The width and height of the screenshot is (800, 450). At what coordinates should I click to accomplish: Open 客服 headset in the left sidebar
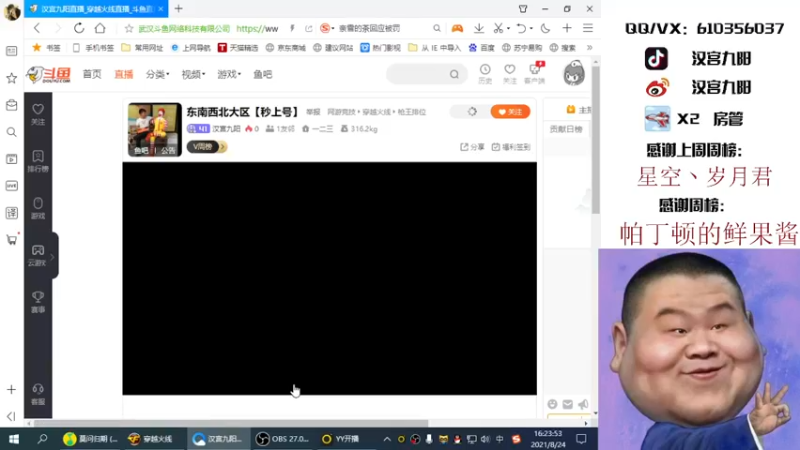pos(38,394)
